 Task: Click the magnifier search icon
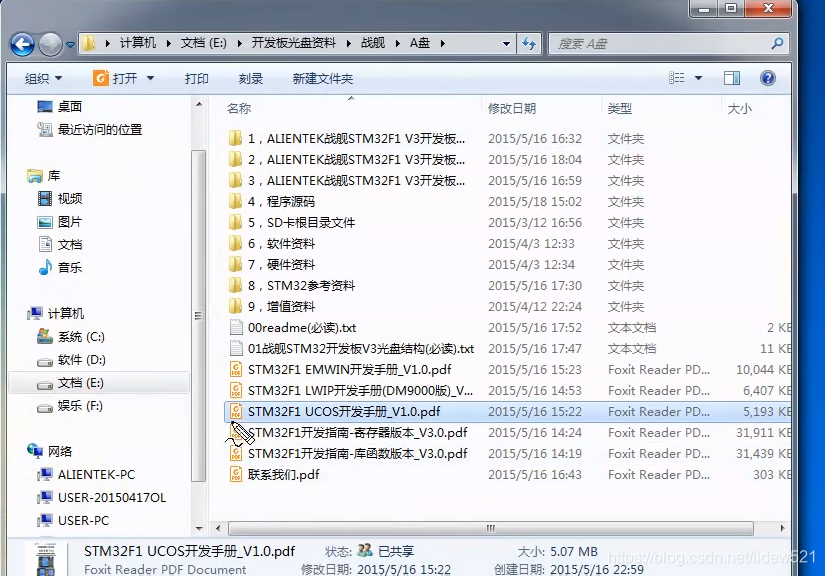(x=777, y=43)
